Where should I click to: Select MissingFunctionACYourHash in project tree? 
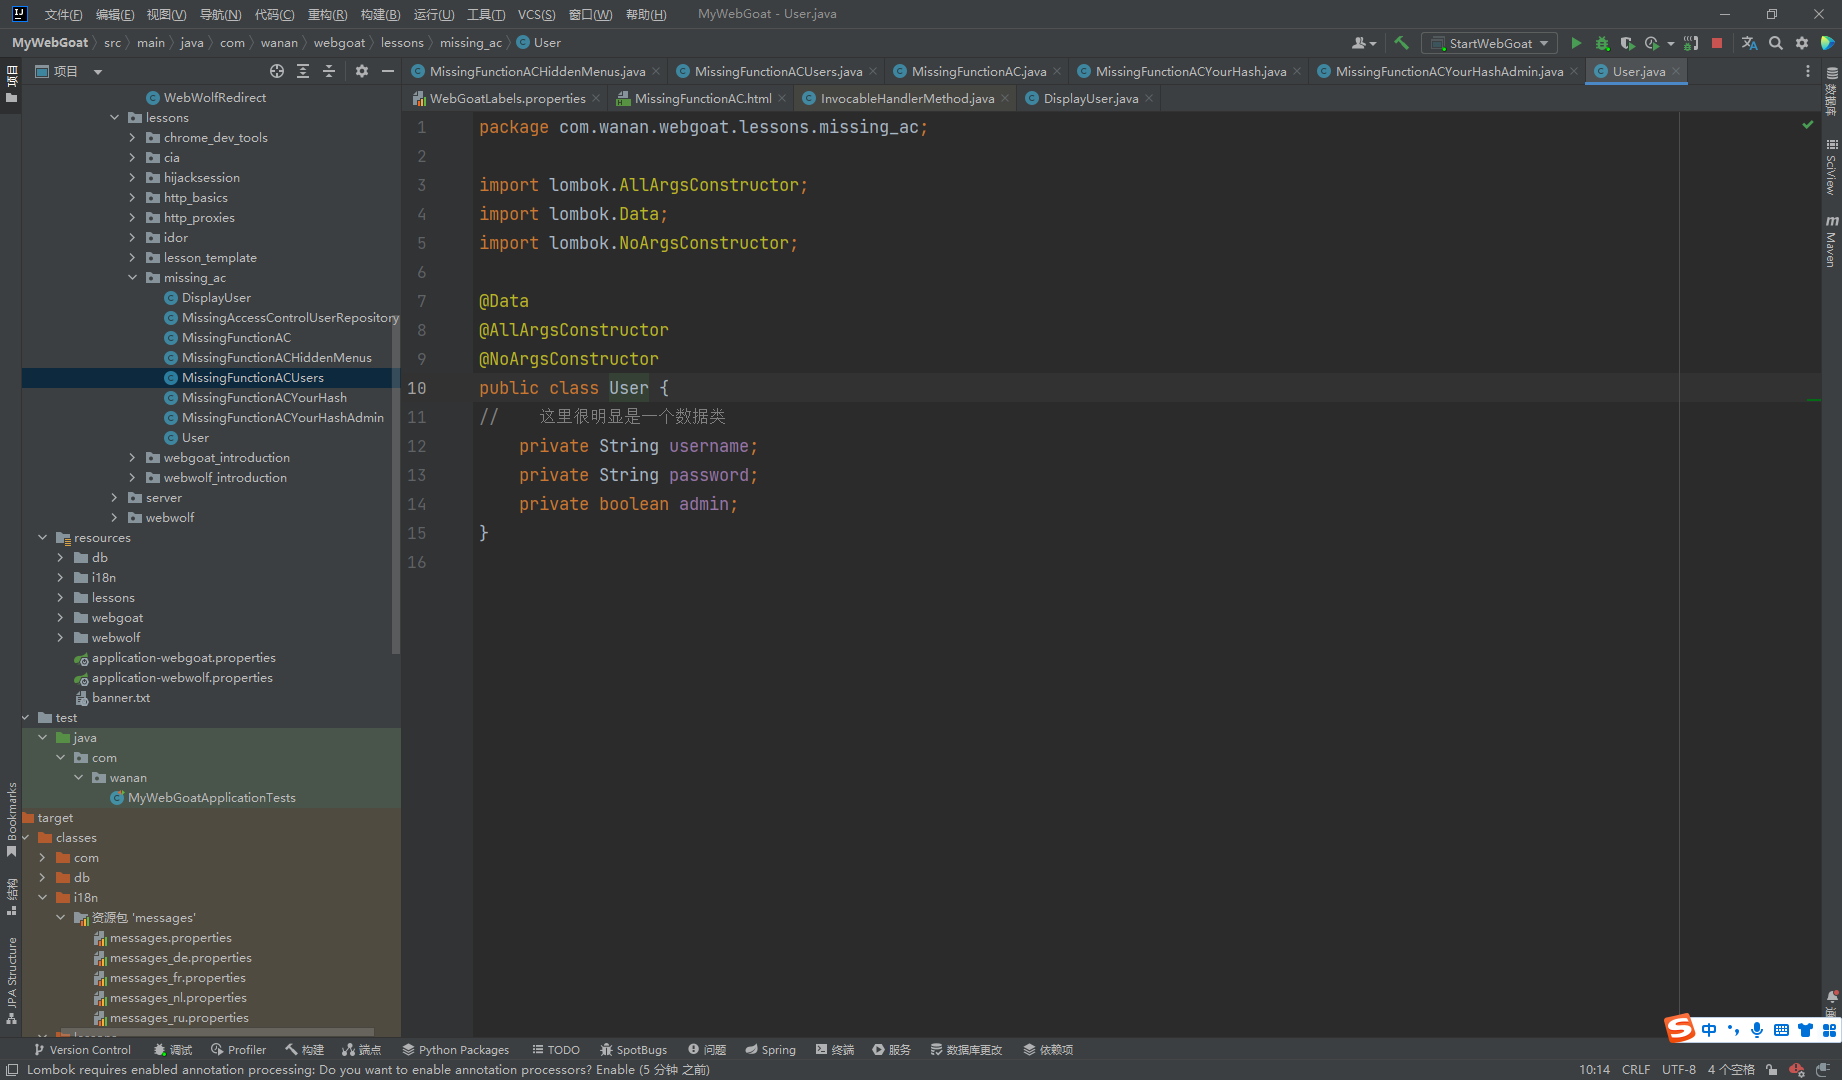pyautogui.click(x=264, y=397)
